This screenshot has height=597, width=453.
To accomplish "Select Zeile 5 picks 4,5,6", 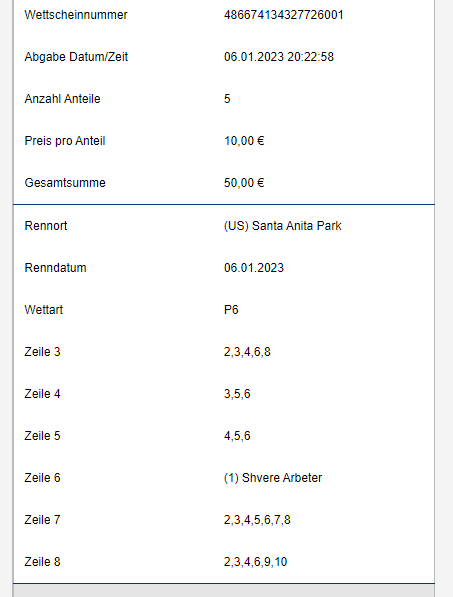I will click(237, 436).
